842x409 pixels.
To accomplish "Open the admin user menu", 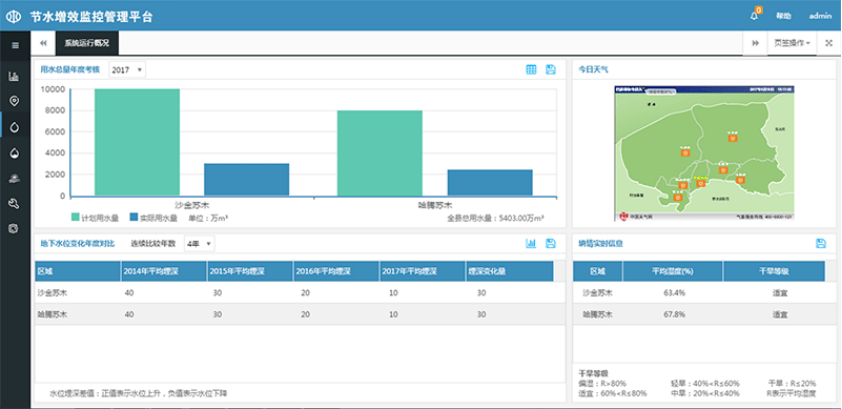I will (820, 16).
